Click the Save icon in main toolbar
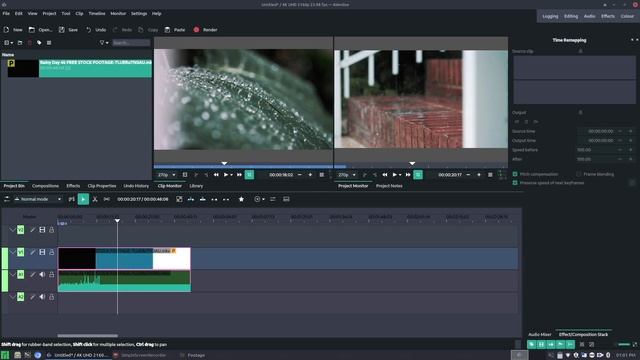Image resolution: width=640 pixels, height=360 pixels. tap(62, 30)
